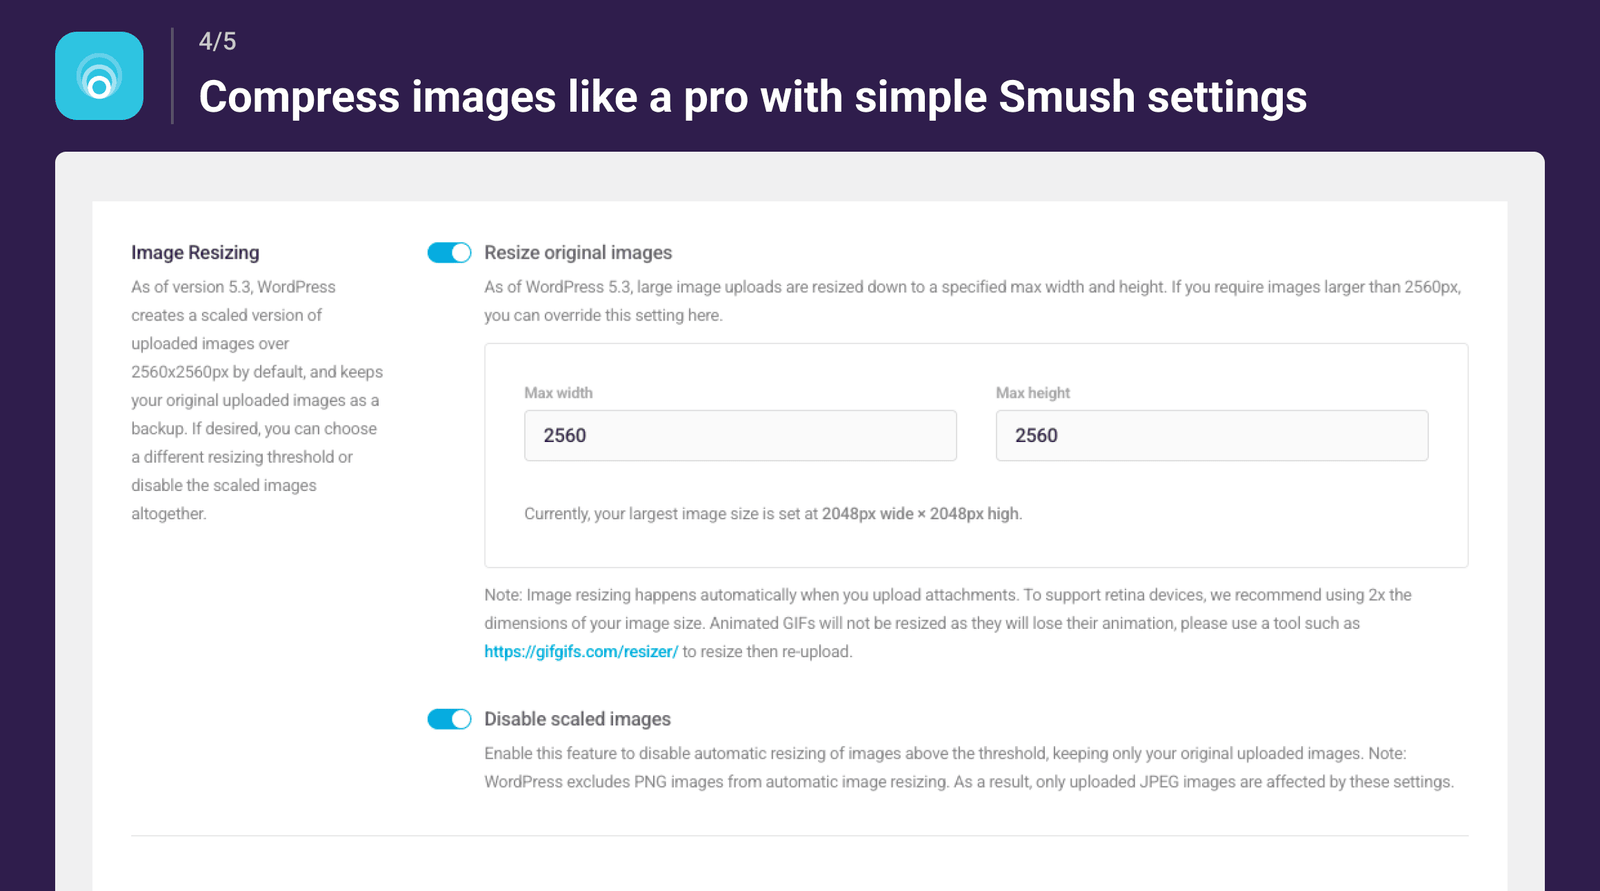Toggle off Resize original images switch

click(449, 253)
